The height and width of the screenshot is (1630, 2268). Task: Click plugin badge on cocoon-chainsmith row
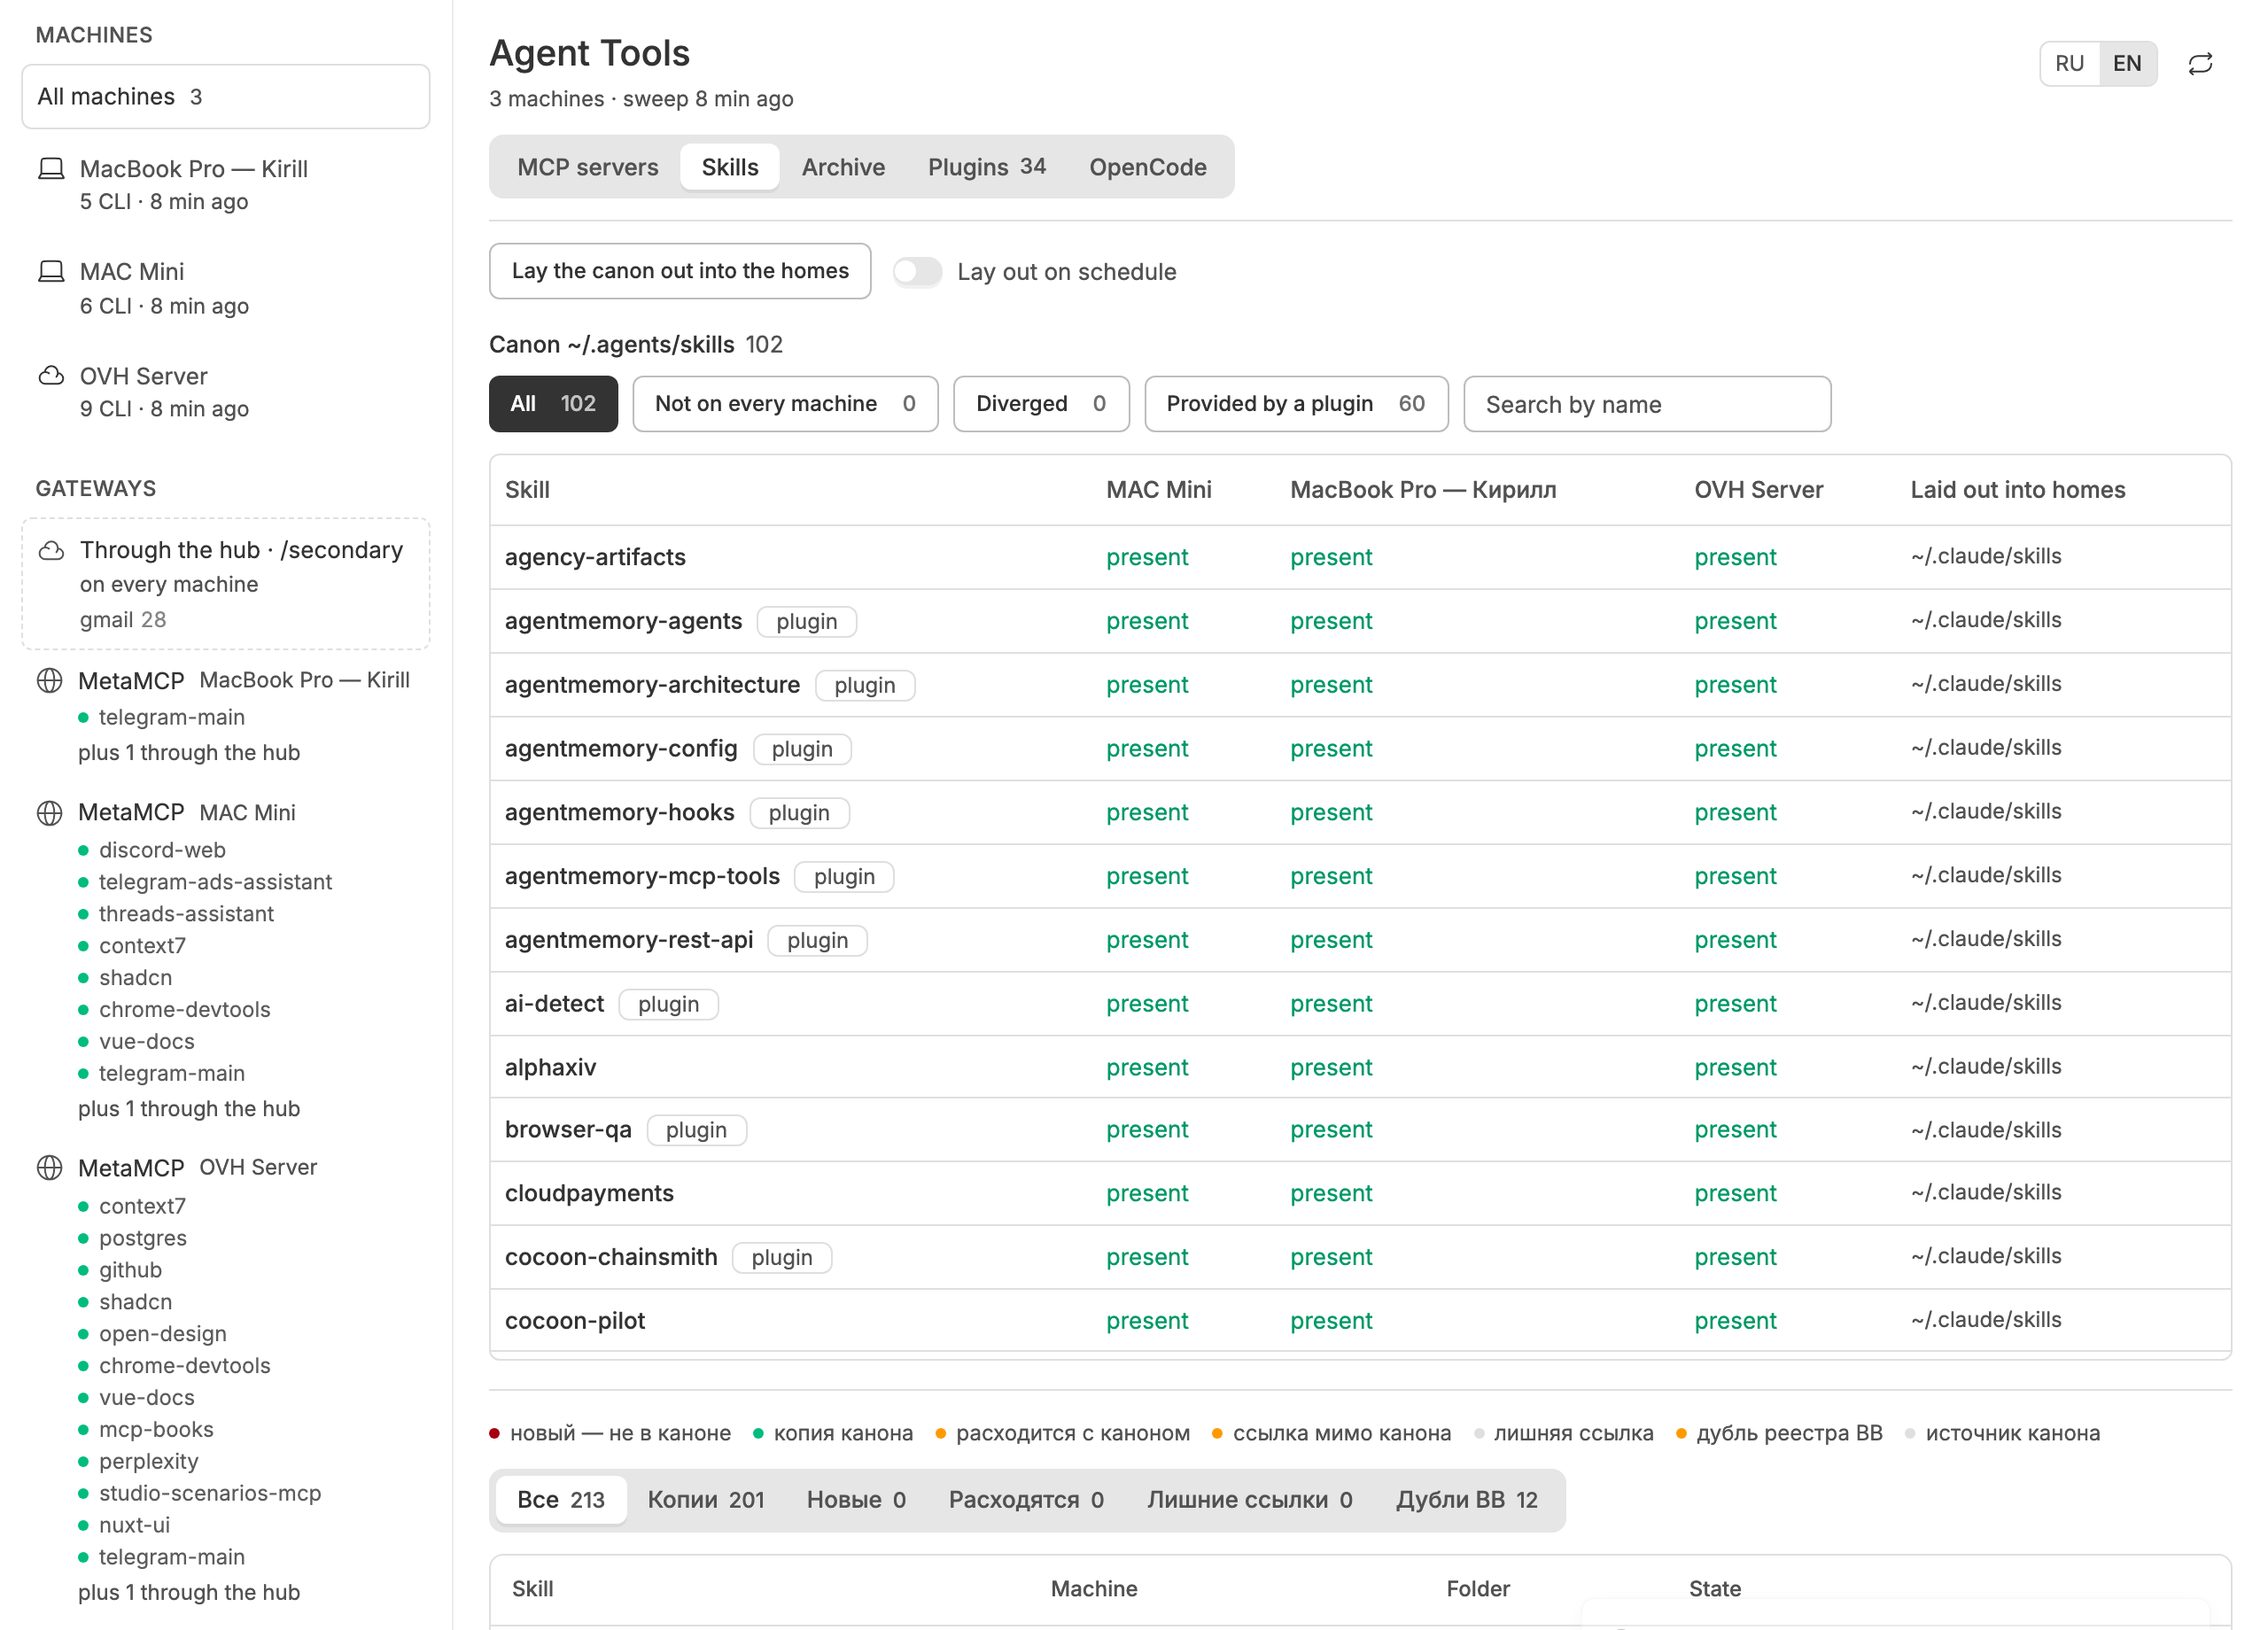click(782, 1258)
